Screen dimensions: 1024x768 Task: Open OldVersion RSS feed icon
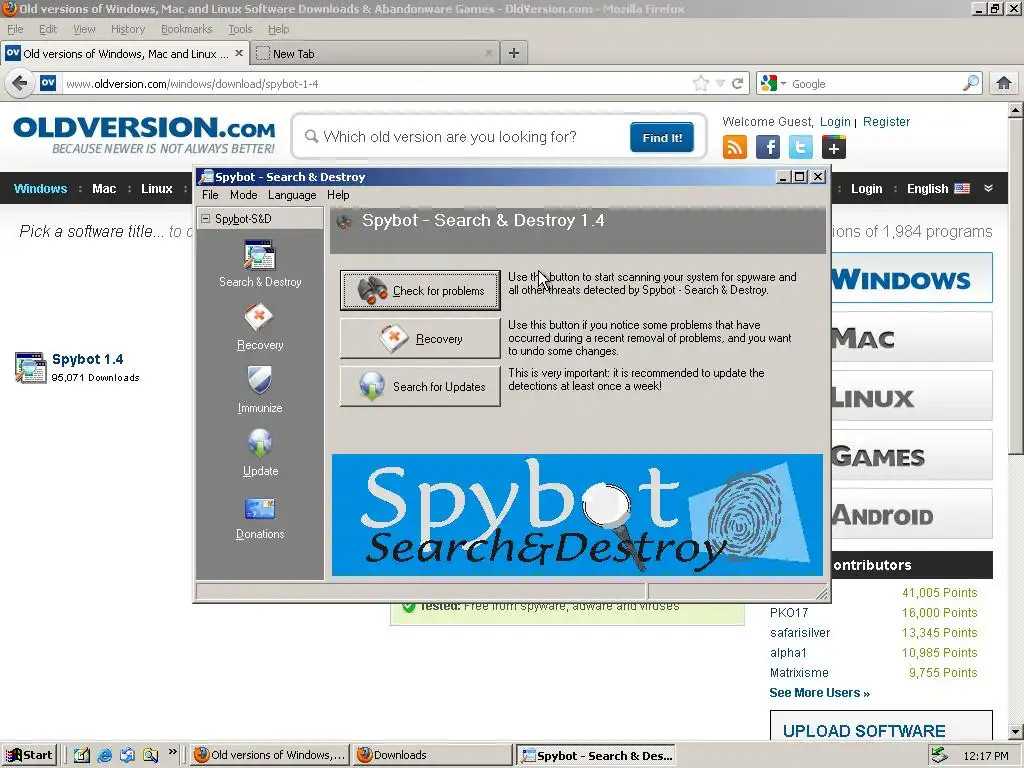[735, 147]
